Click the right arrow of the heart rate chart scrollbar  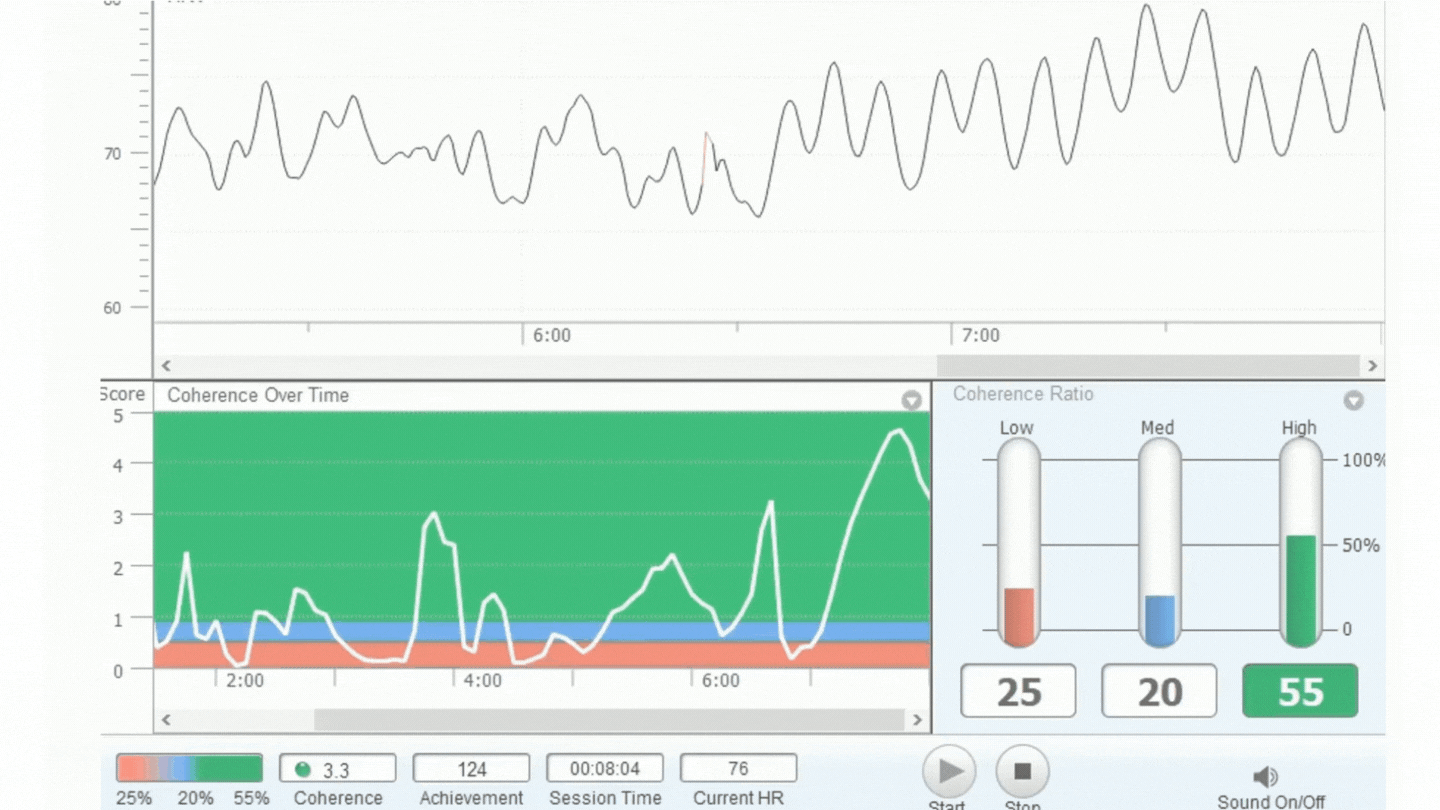tap(1373, 366)
